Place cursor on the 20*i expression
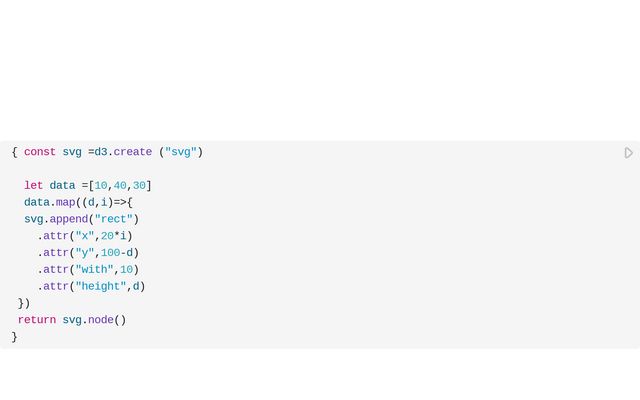Image resolution: width=640 pixels, height=400 pixels. (116, 236)
